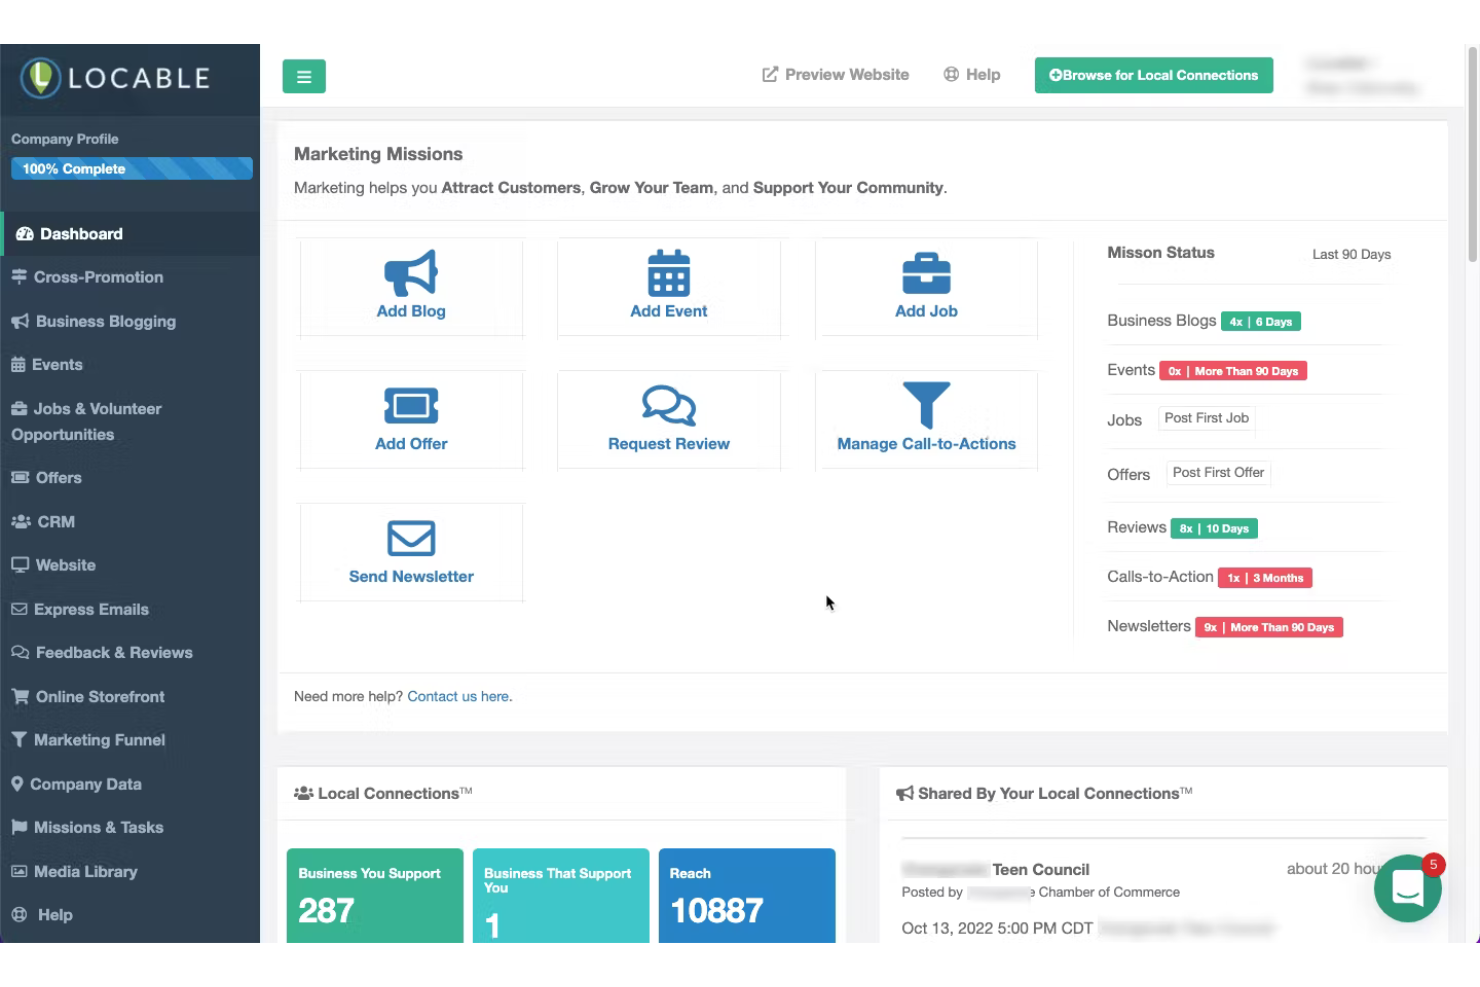Screen dimensions: 1480x987
Task: Open the chat widget with 5 notifications
Action: point(1408,888)
